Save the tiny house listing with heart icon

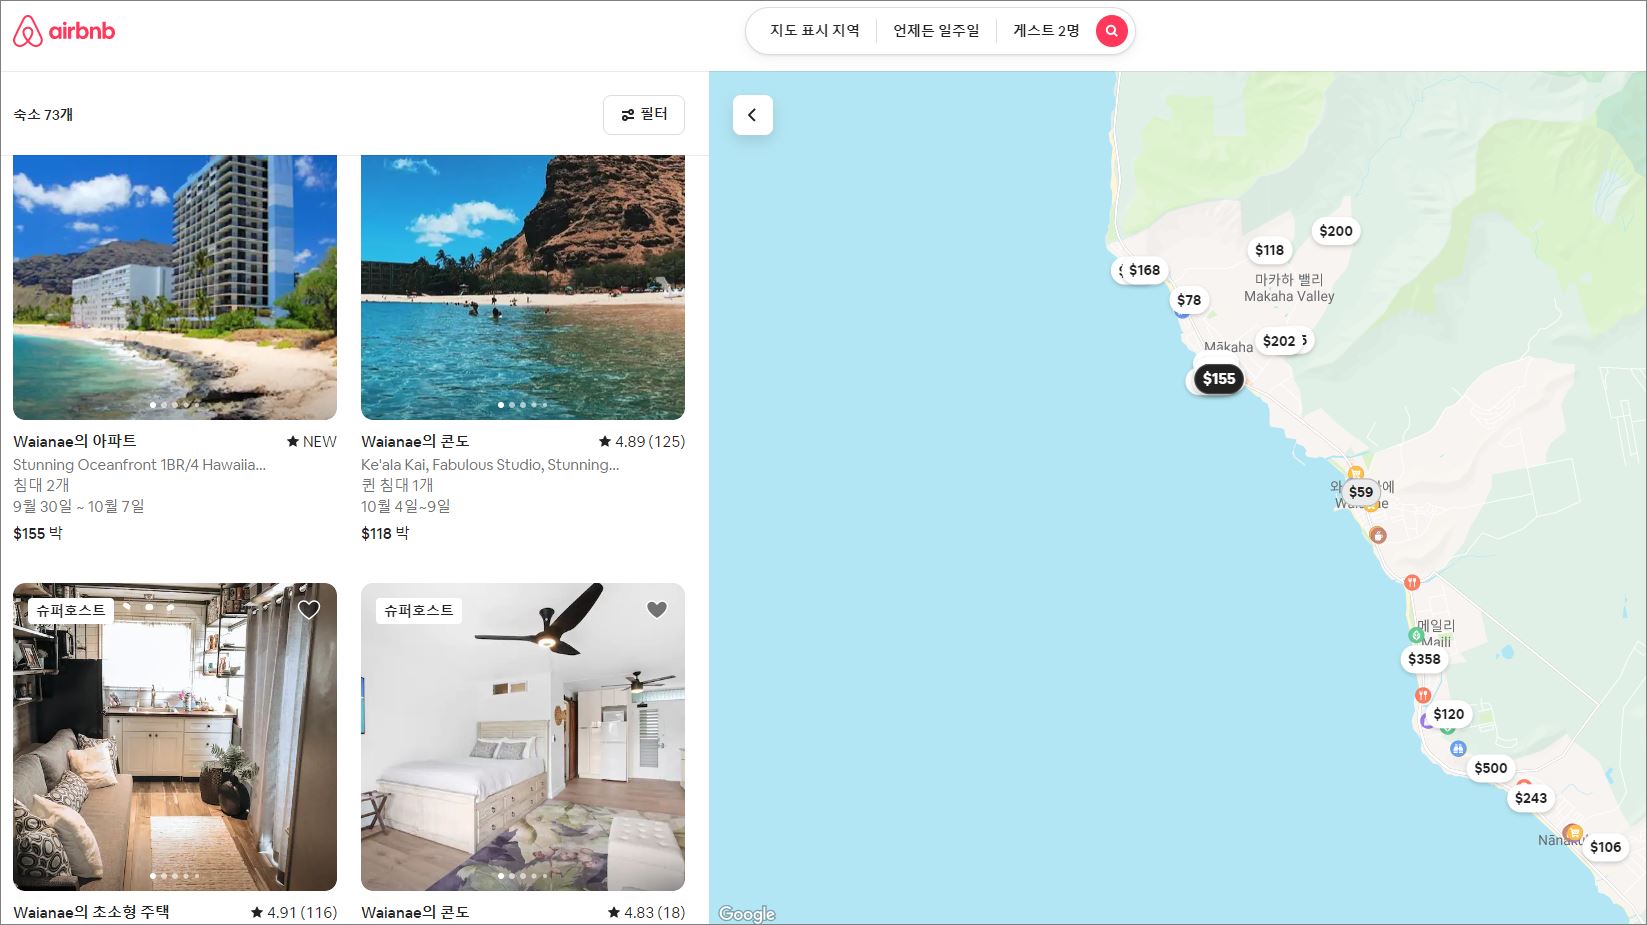(309, 610)
